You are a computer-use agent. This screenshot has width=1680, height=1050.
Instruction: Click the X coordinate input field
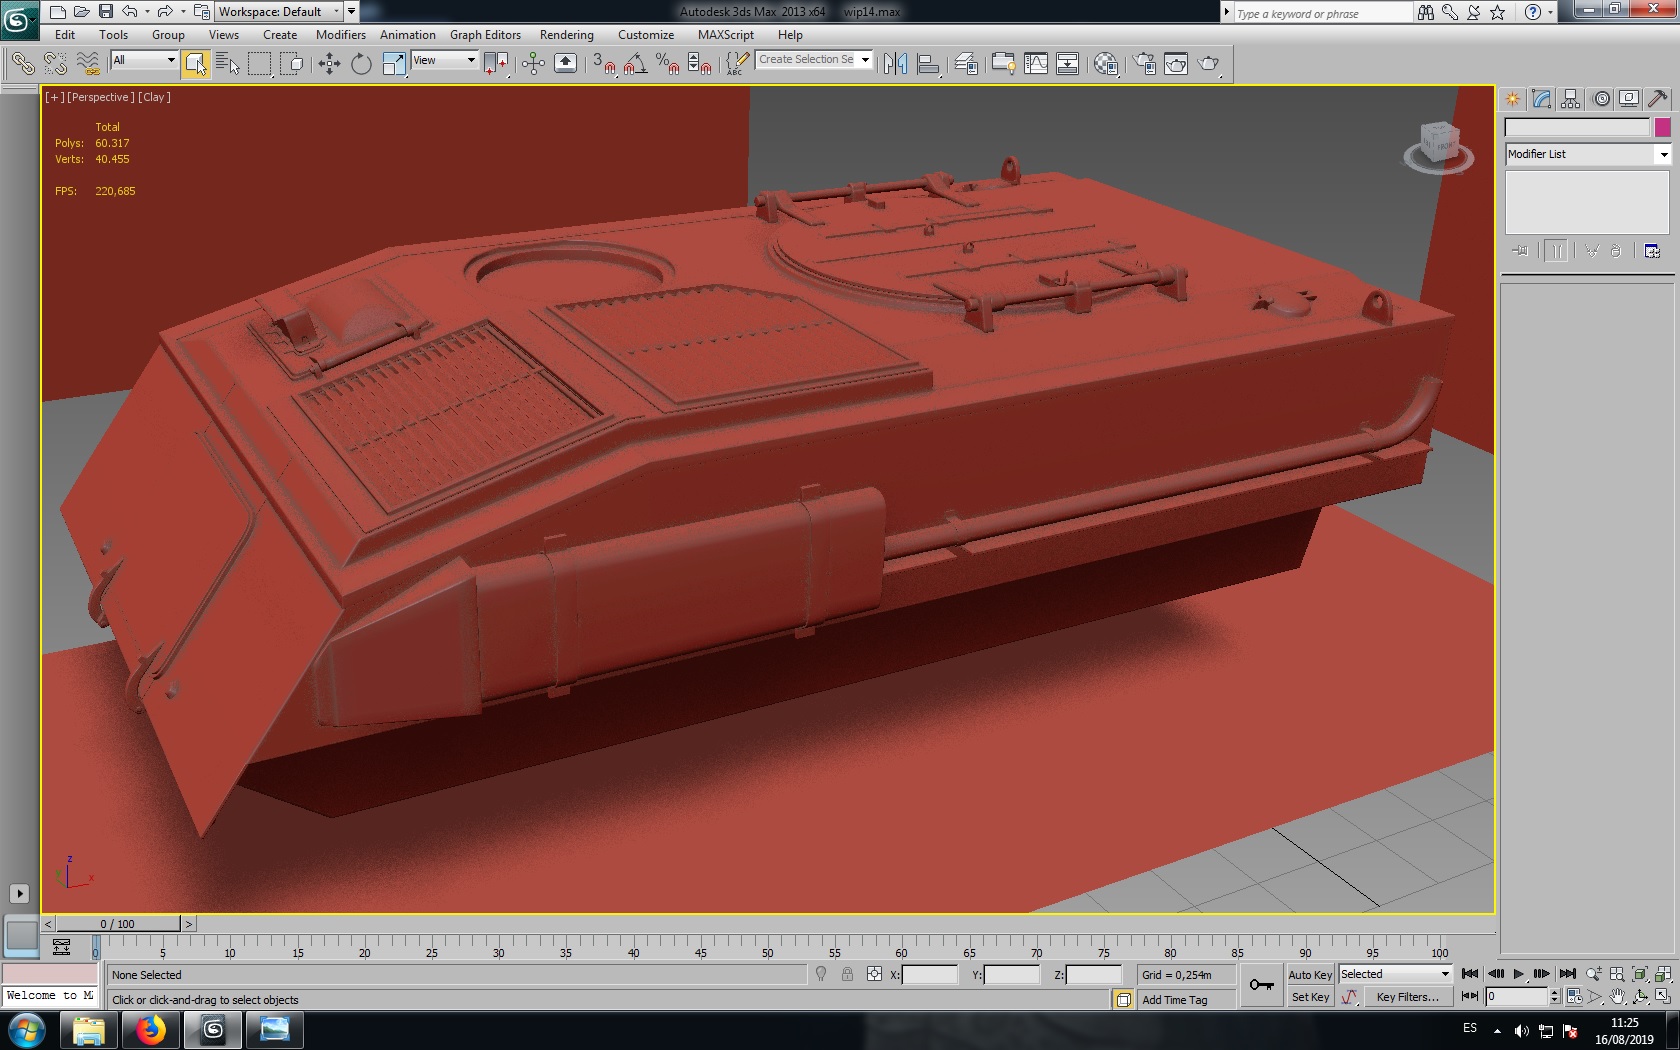point(930,975)
